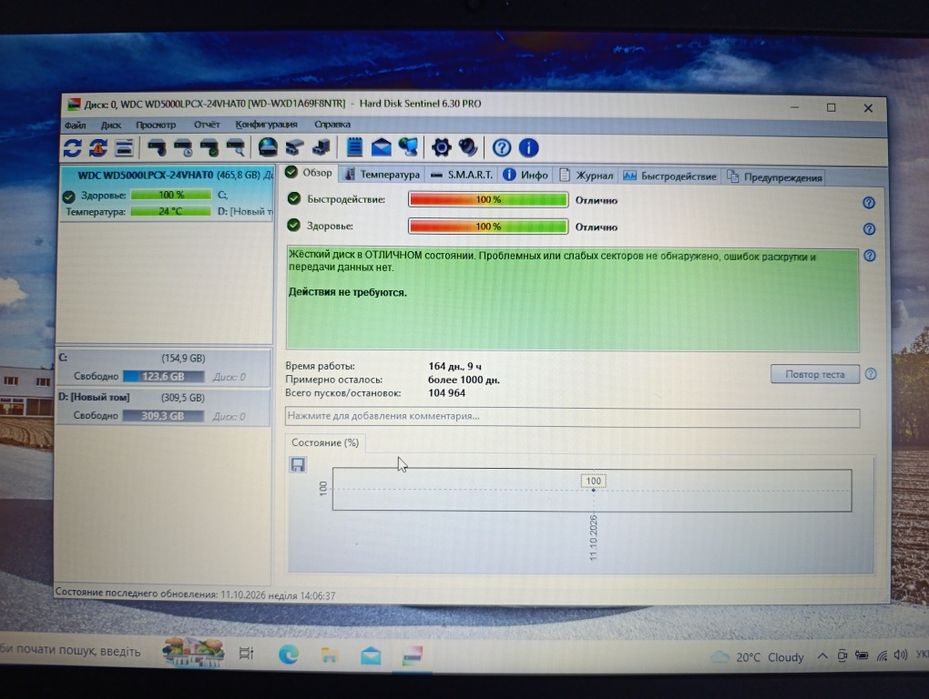The image size is (929, 699).
Task: Switch to the Температура tab
Action: (382, 174)
